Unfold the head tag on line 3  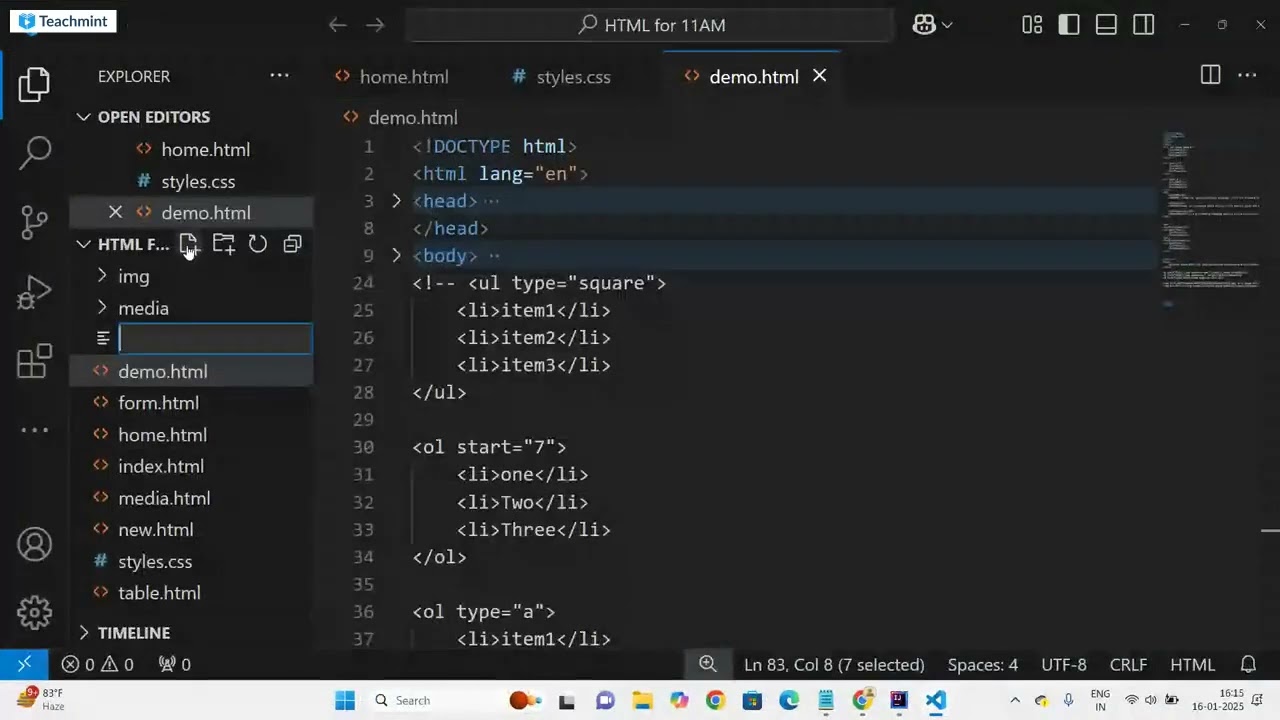click(x=396, y=201)
